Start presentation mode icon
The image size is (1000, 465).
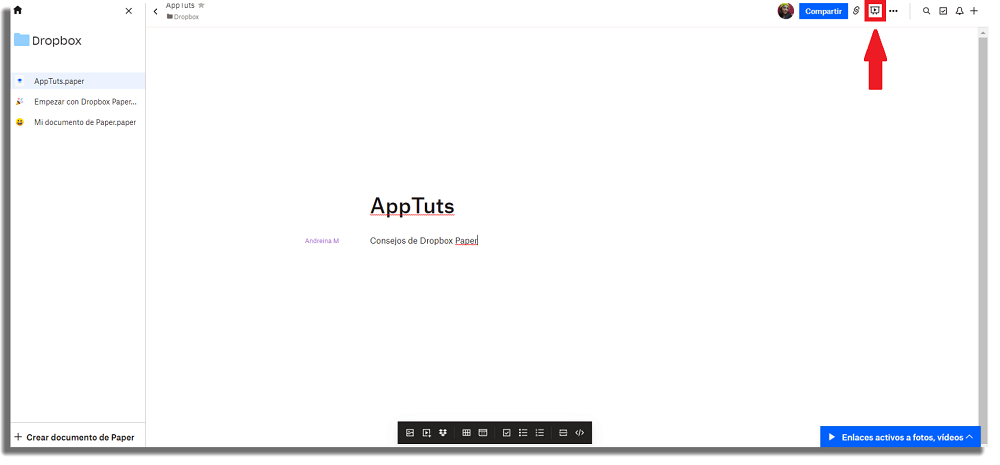point(875,11)
